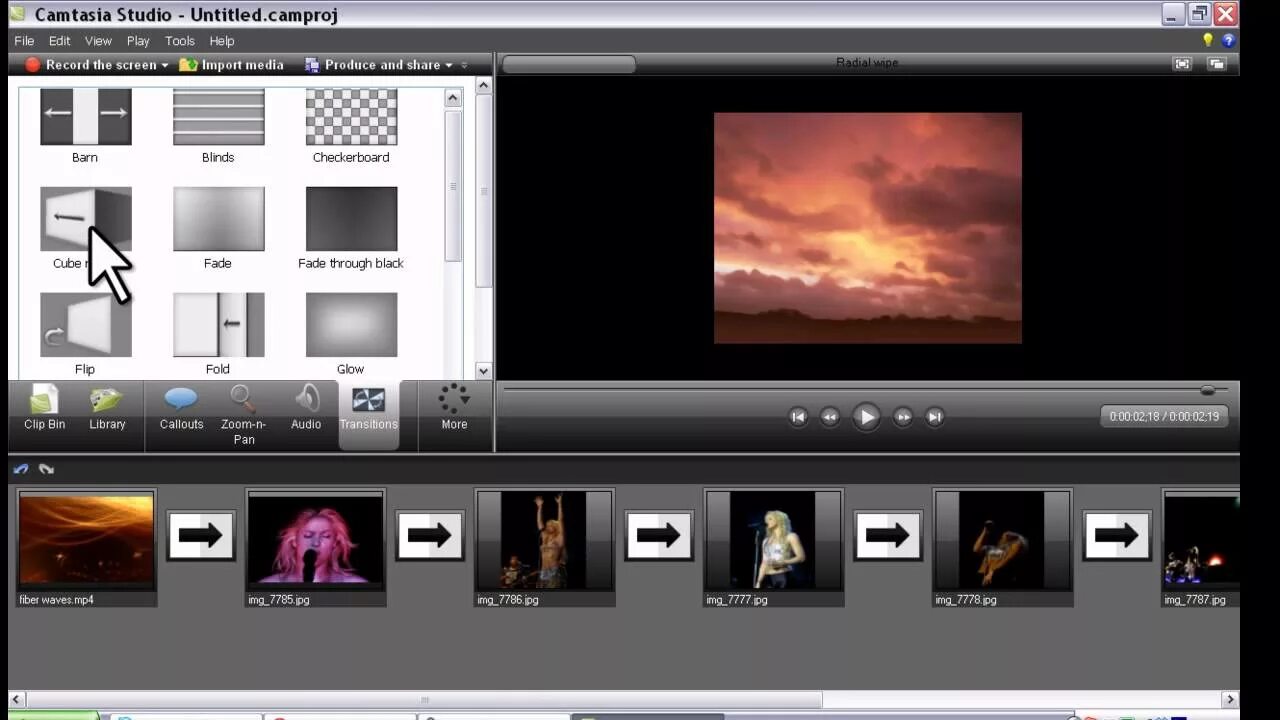
Task: Select the Glow transition
Action: point(351,325)
